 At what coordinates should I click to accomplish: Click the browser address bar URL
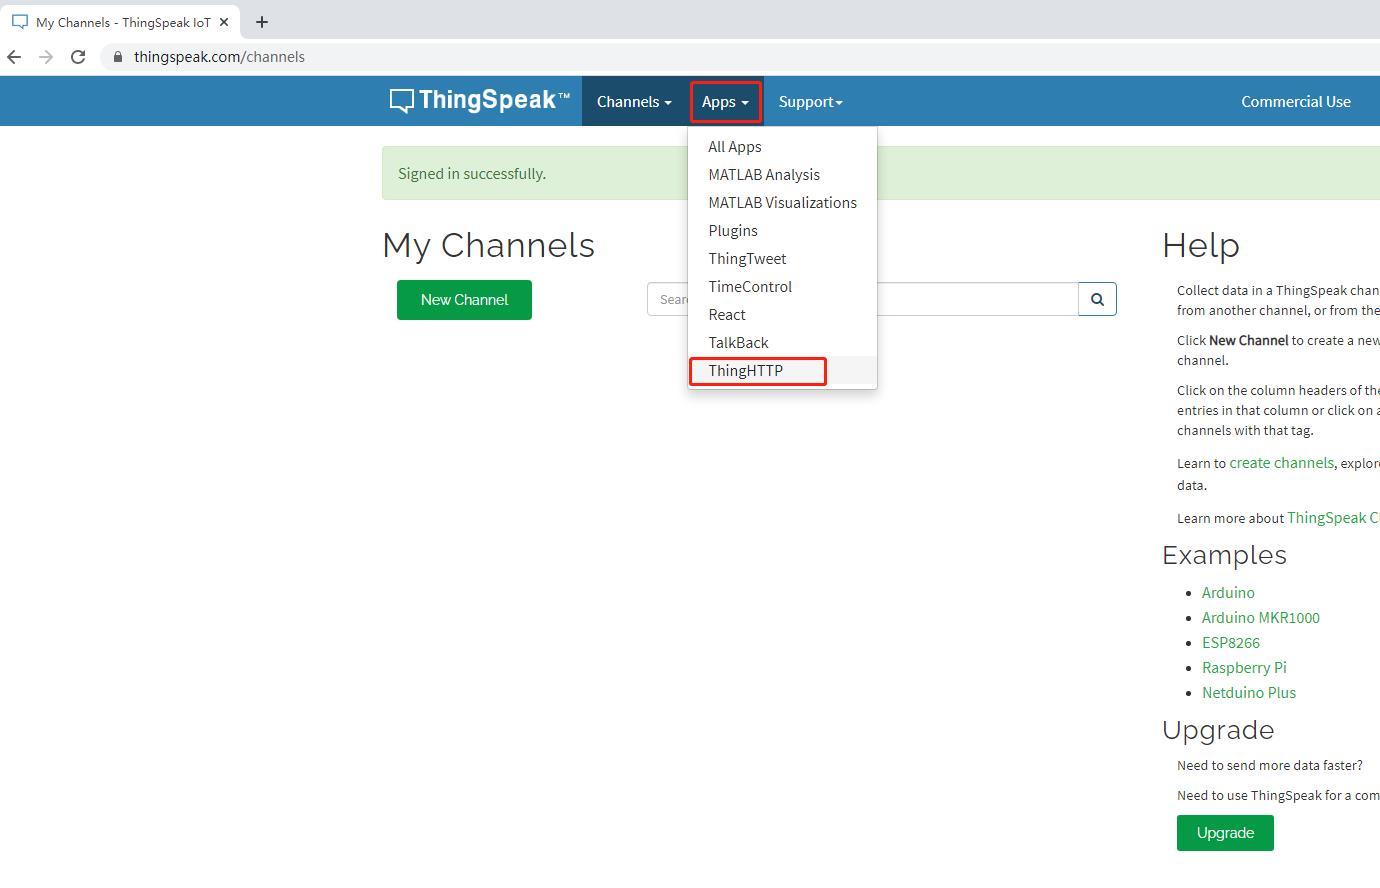click(219, 57)
